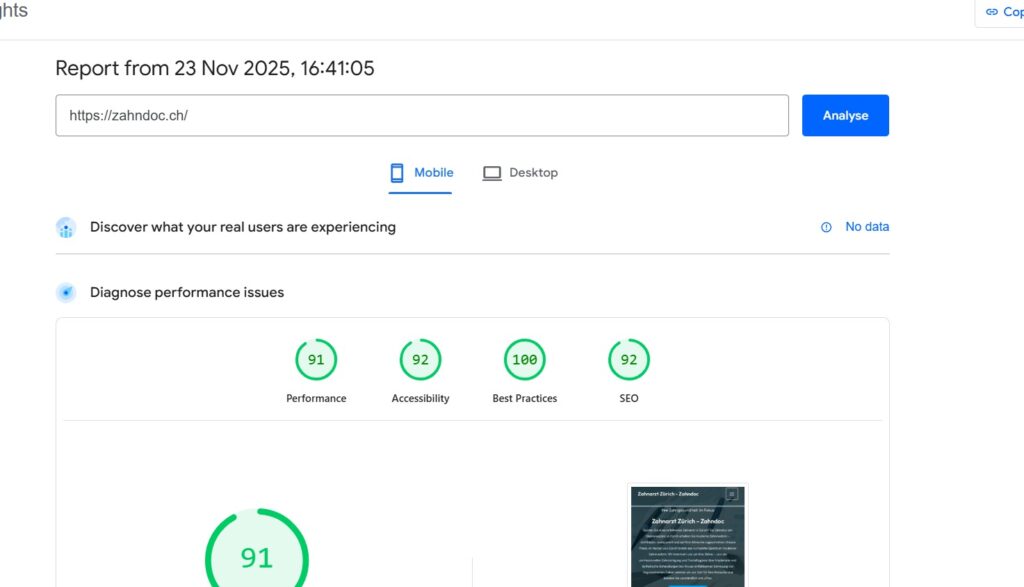Click the Mobile phone icon
The height and width of the screenshot is (587, 1024).
(x=397, y=173)
